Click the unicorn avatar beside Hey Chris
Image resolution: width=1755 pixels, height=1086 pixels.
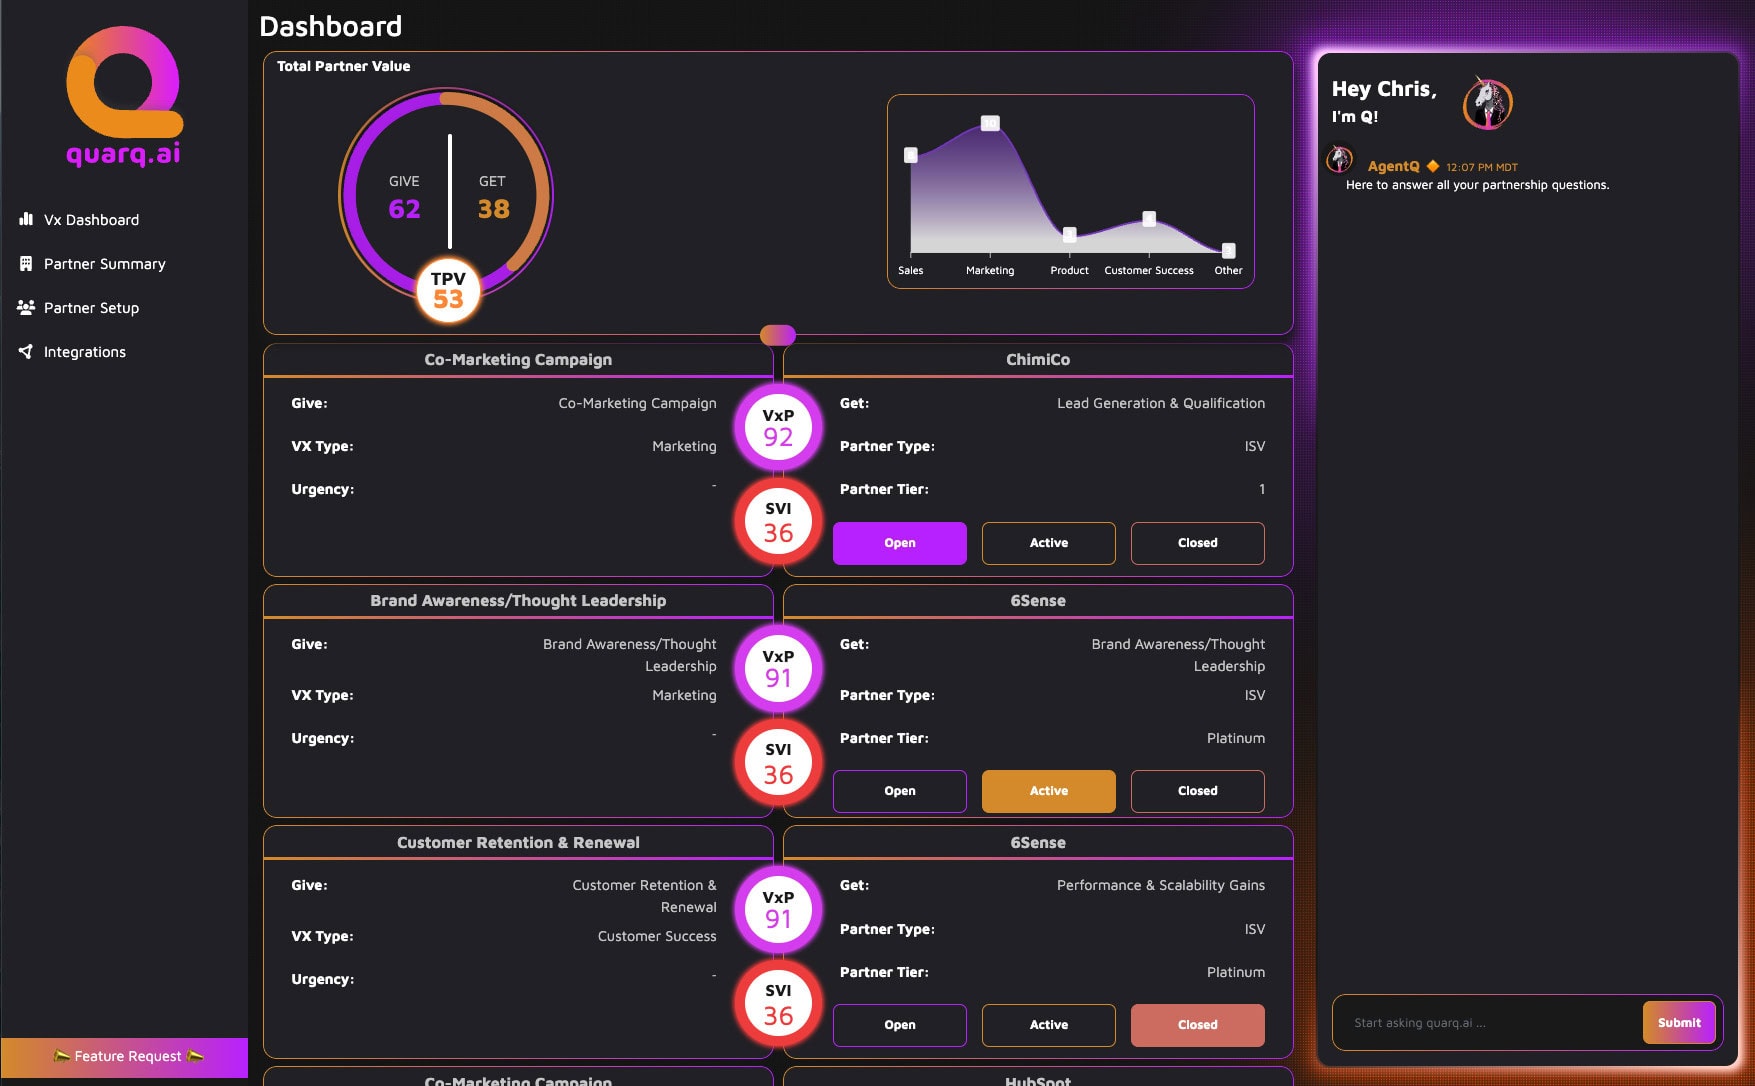1487,103
